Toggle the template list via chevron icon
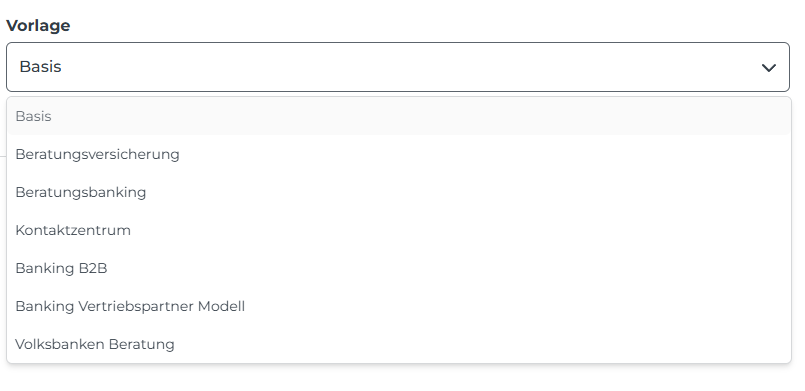Viewport: 805px width, 391px height. pyautogui.click(x=768, y=68)
